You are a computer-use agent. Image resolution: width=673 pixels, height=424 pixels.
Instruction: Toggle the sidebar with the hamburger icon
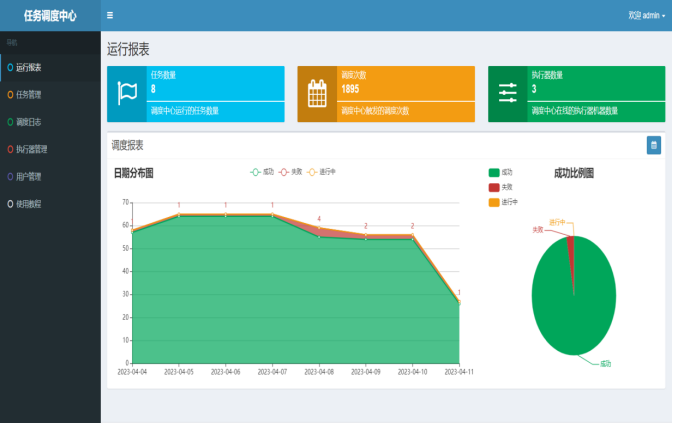point(109,16)
